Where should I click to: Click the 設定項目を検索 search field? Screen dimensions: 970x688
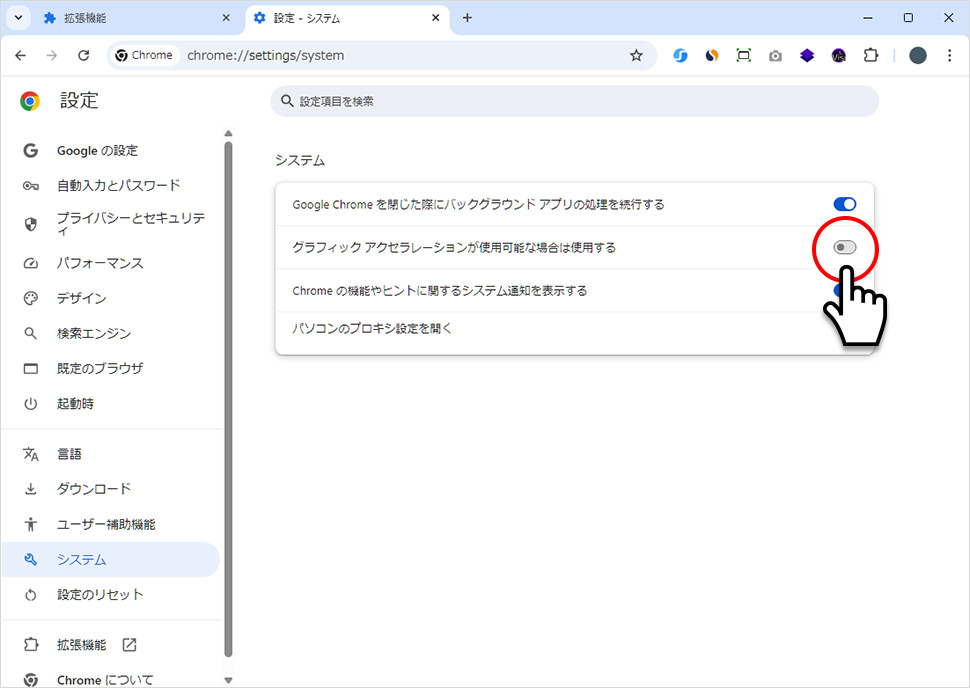575,100
